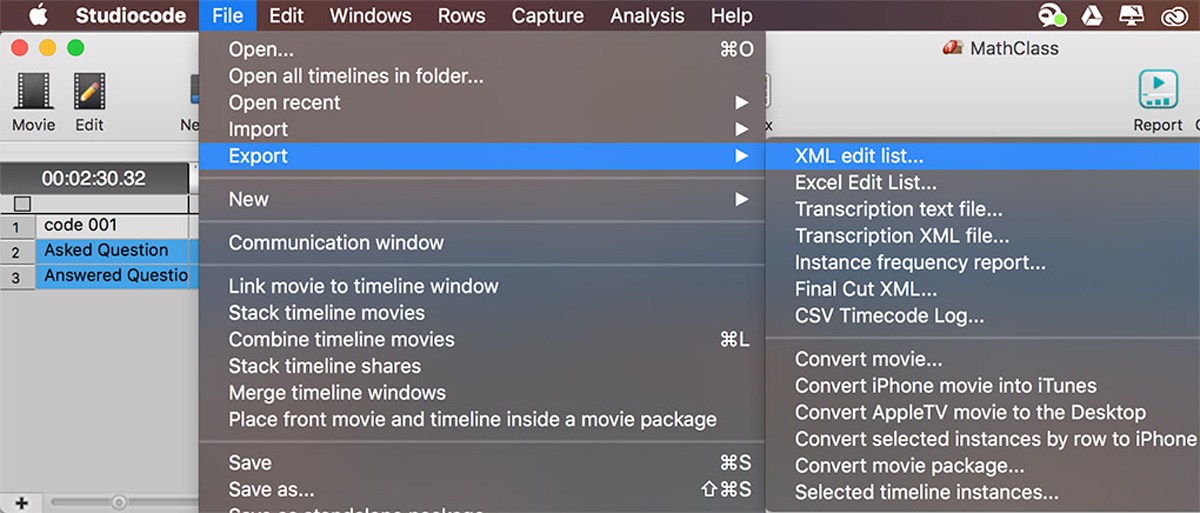The height and width of the screenshot is (513, 1200).
Task: Expand the New submenu
Action: 482,199
